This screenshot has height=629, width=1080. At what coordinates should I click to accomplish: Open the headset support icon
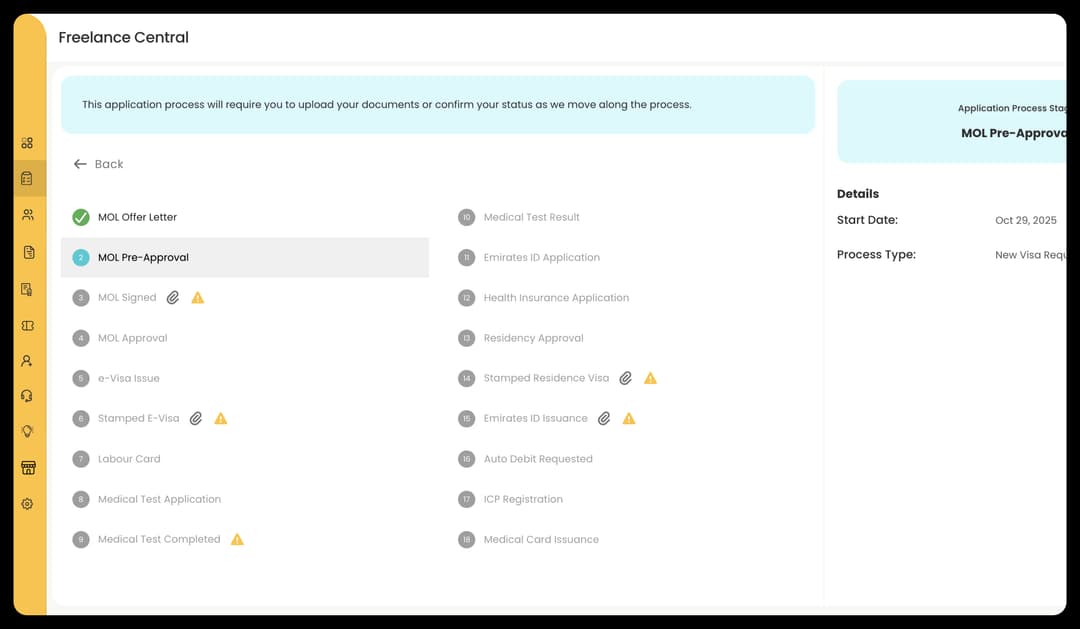pos(27,396)
